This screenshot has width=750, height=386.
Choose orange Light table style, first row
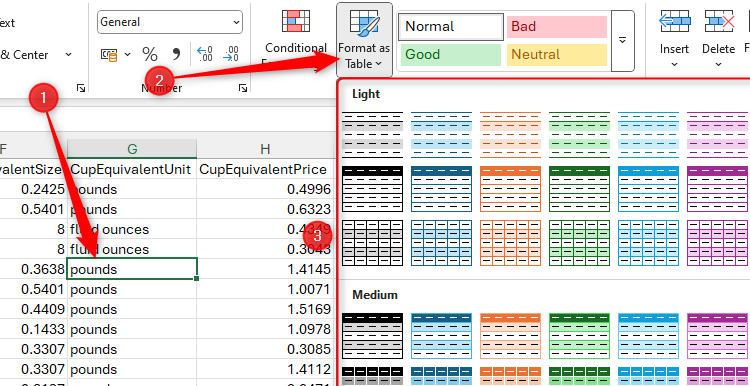[510, 135]
